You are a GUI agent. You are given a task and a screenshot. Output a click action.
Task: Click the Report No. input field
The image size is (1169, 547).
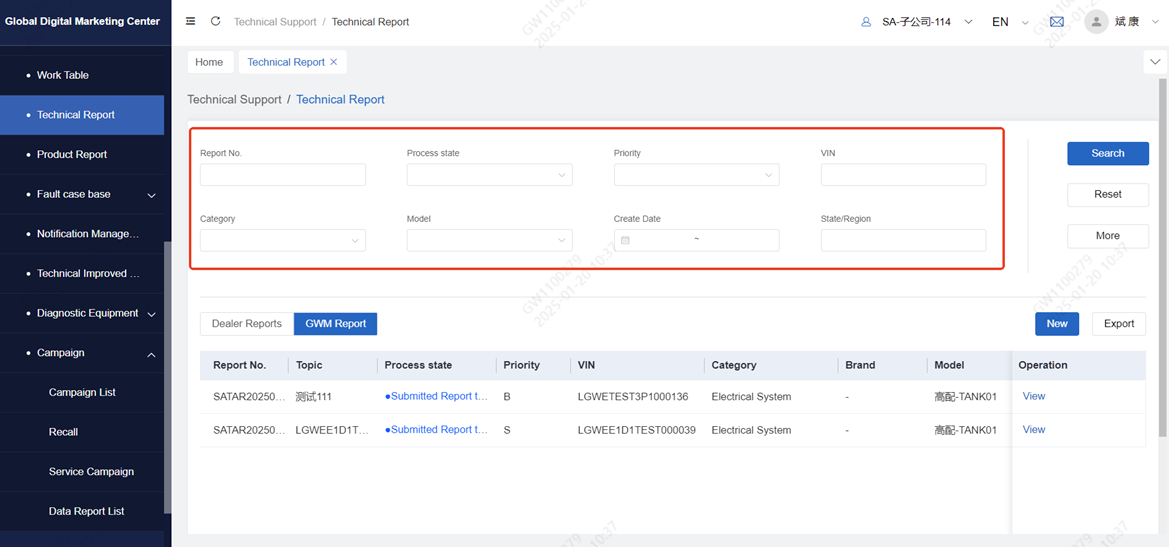[x=282, y=175]
